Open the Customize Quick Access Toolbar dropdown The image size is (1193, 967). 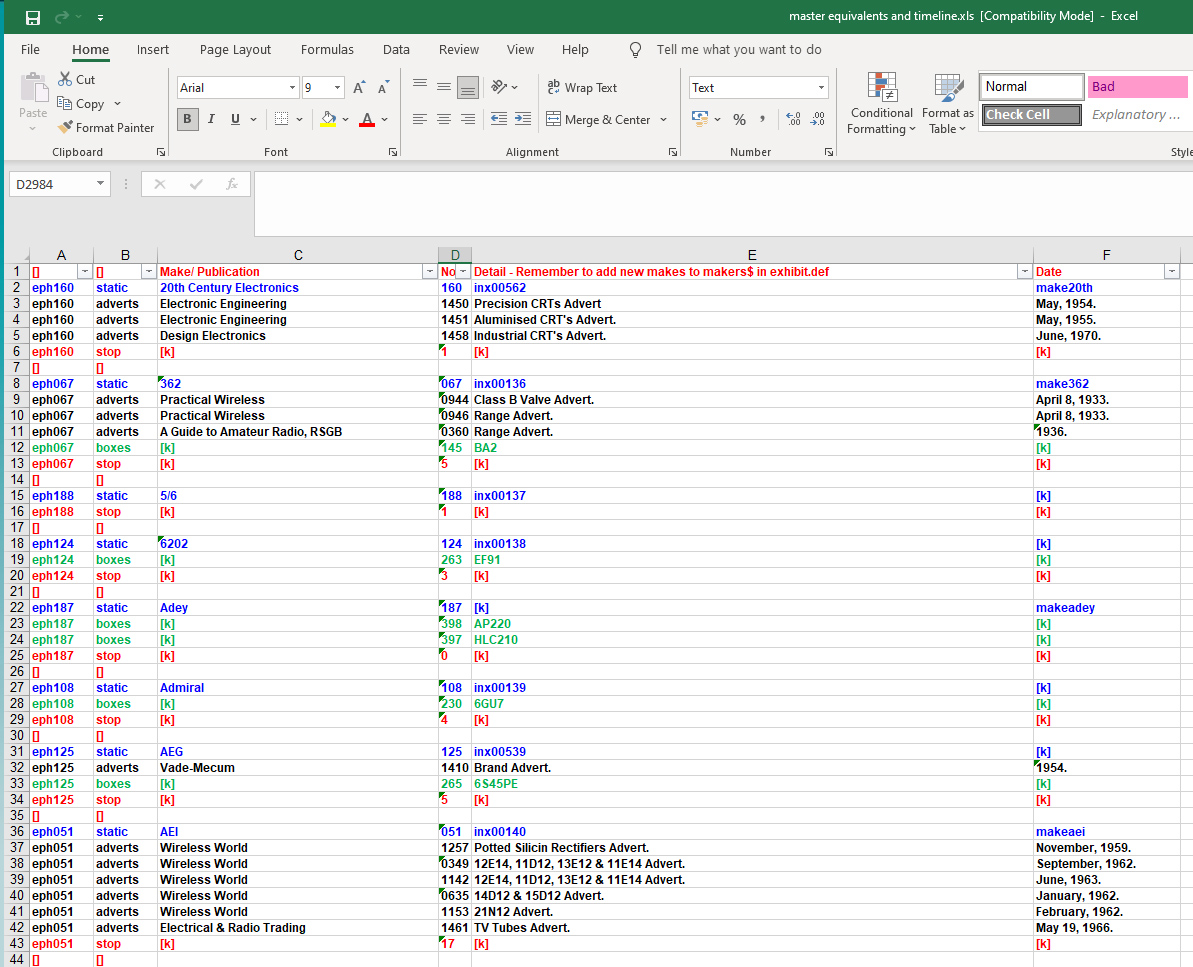click(x=100, y=17)
